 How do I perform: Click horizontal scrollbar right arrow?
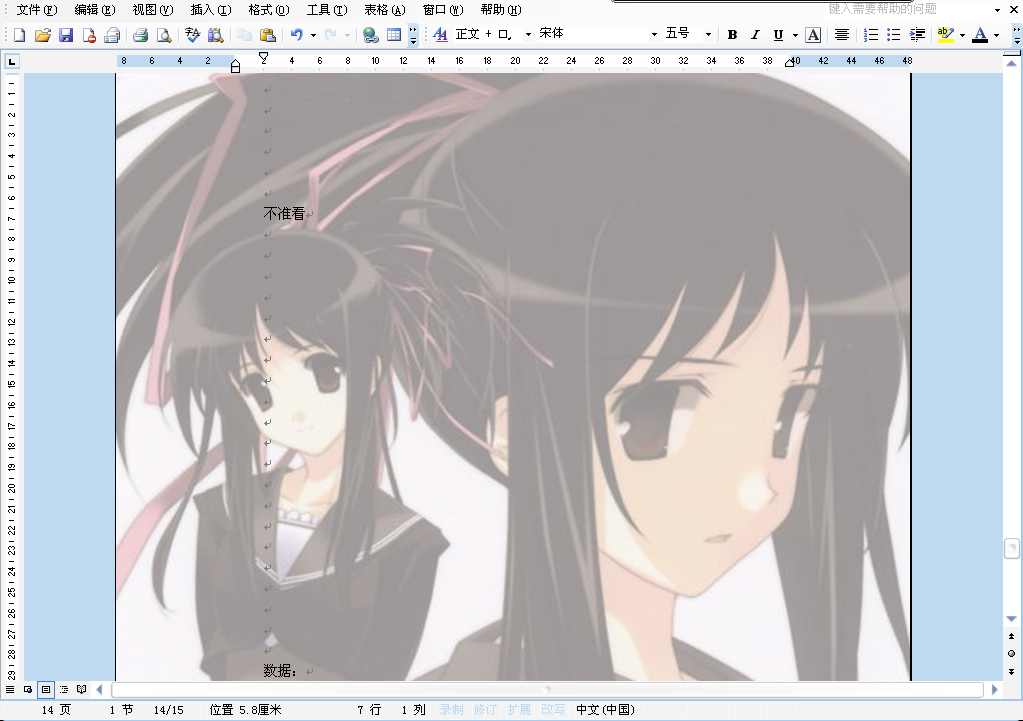click(994, 689)
